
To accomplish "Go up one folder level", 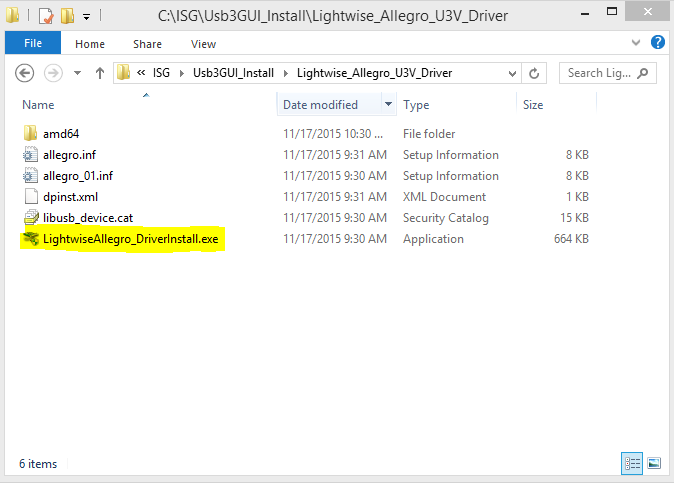I will pyautogui.click(x=100, y=73).
